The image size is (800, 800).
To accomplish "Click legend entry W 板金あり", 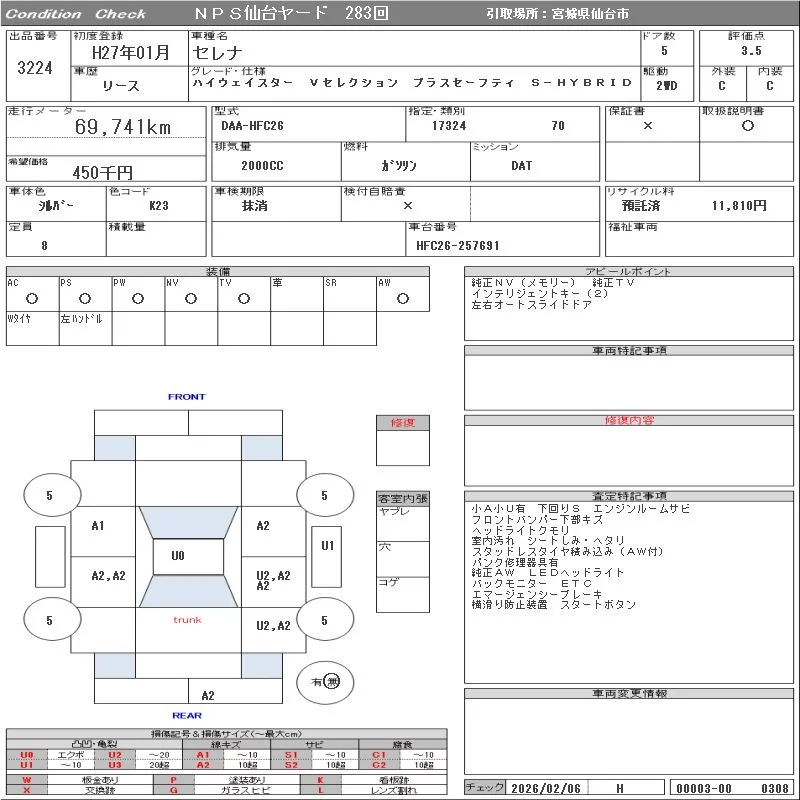I will click(x=80, y=780).
